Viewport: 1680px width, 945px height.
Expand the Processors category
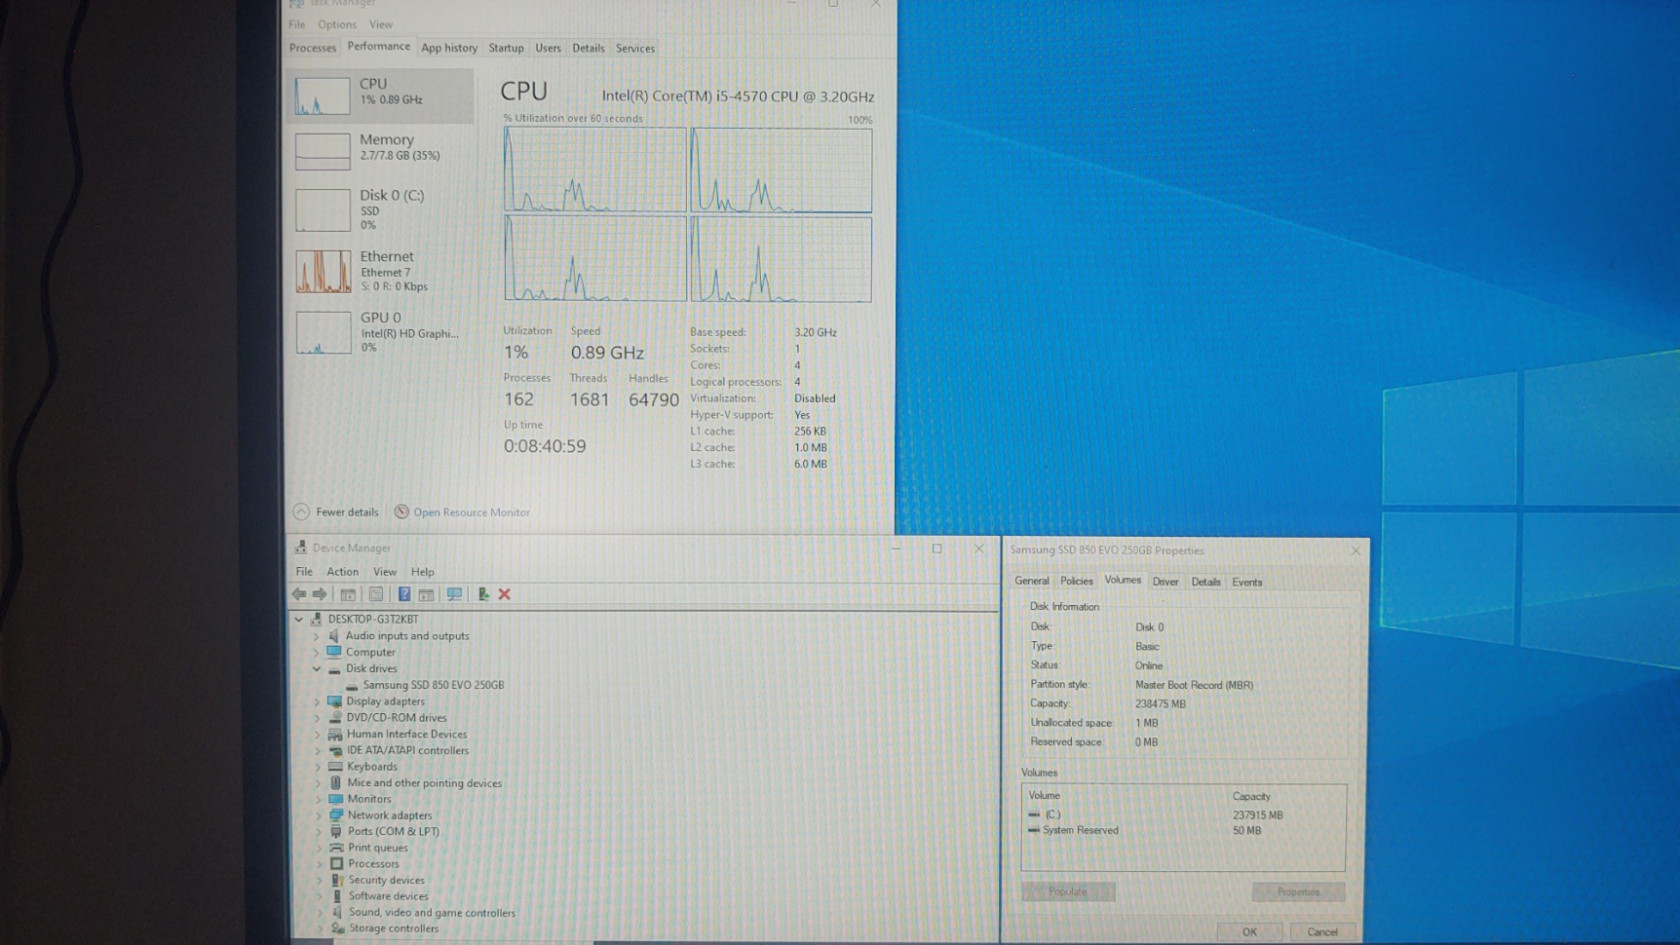[x=318, y=864]
